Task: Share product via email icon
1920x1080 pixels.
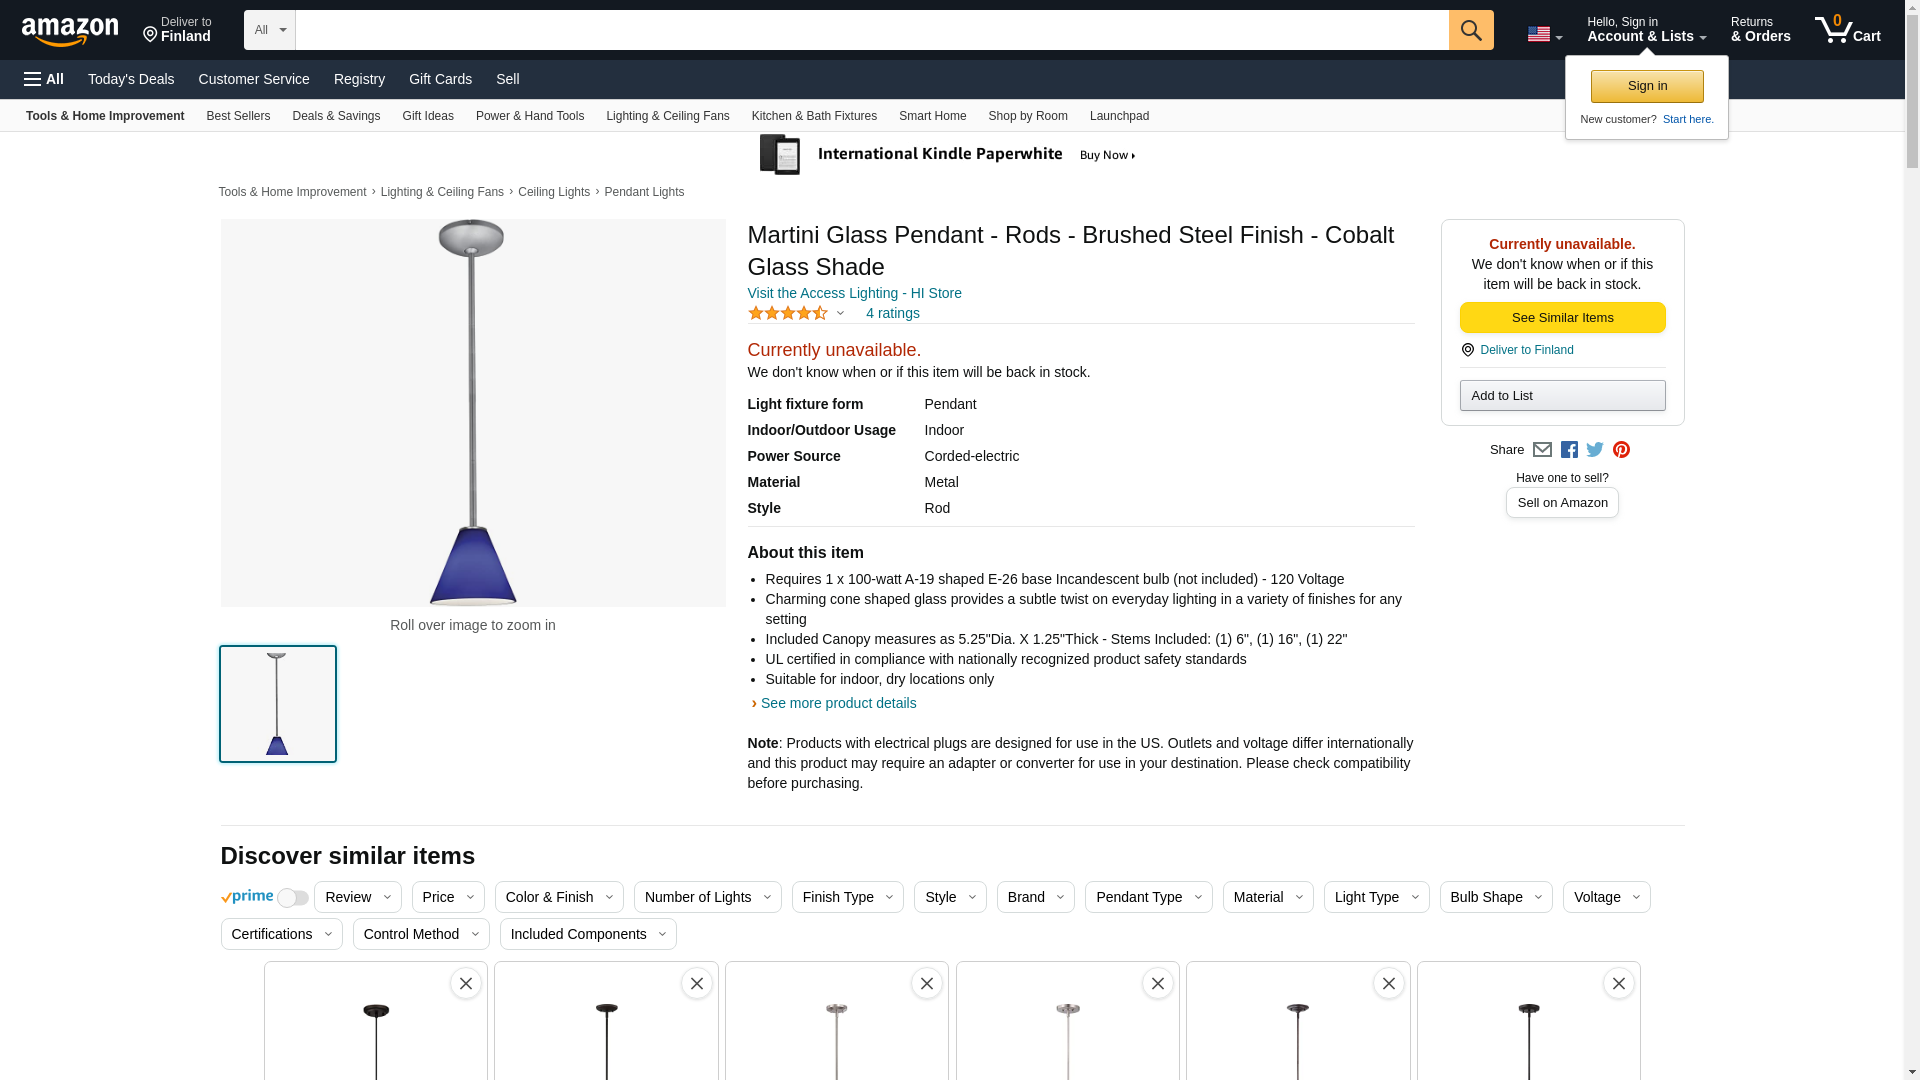Action: 1542,450
